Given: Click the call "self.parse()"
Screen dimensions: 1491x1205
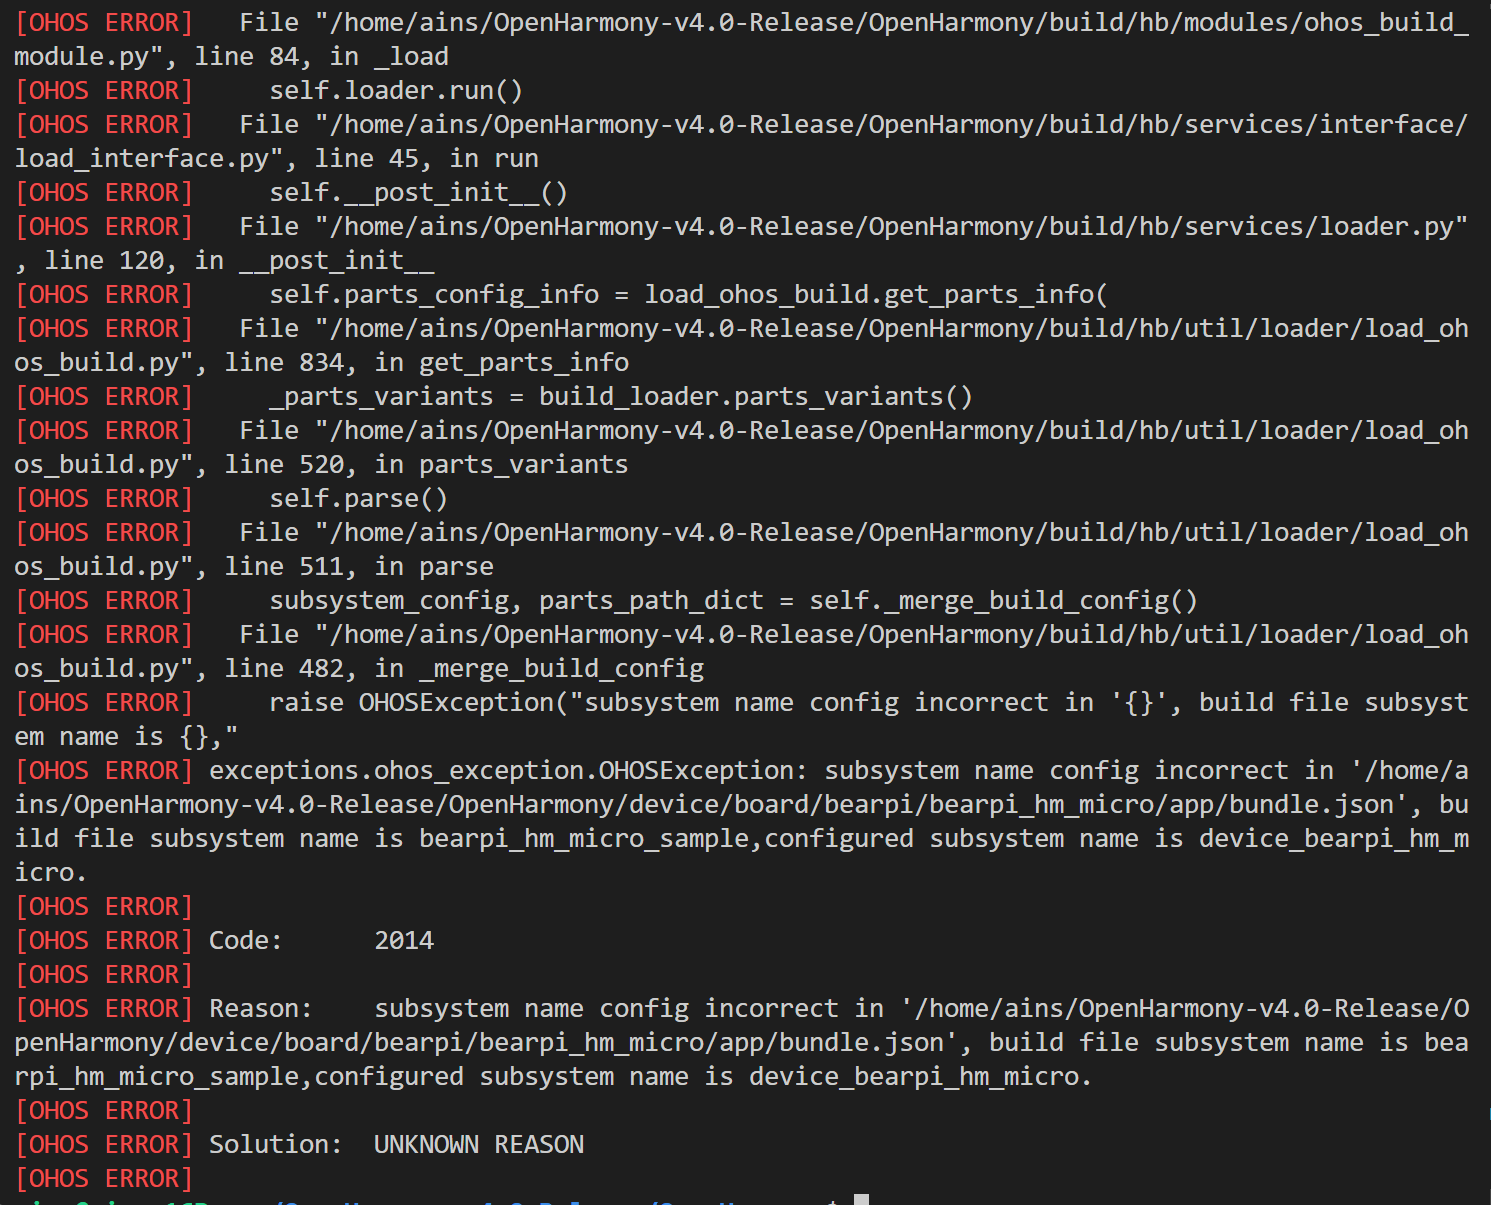Looking at the screenshot, I should pos(359,499).
